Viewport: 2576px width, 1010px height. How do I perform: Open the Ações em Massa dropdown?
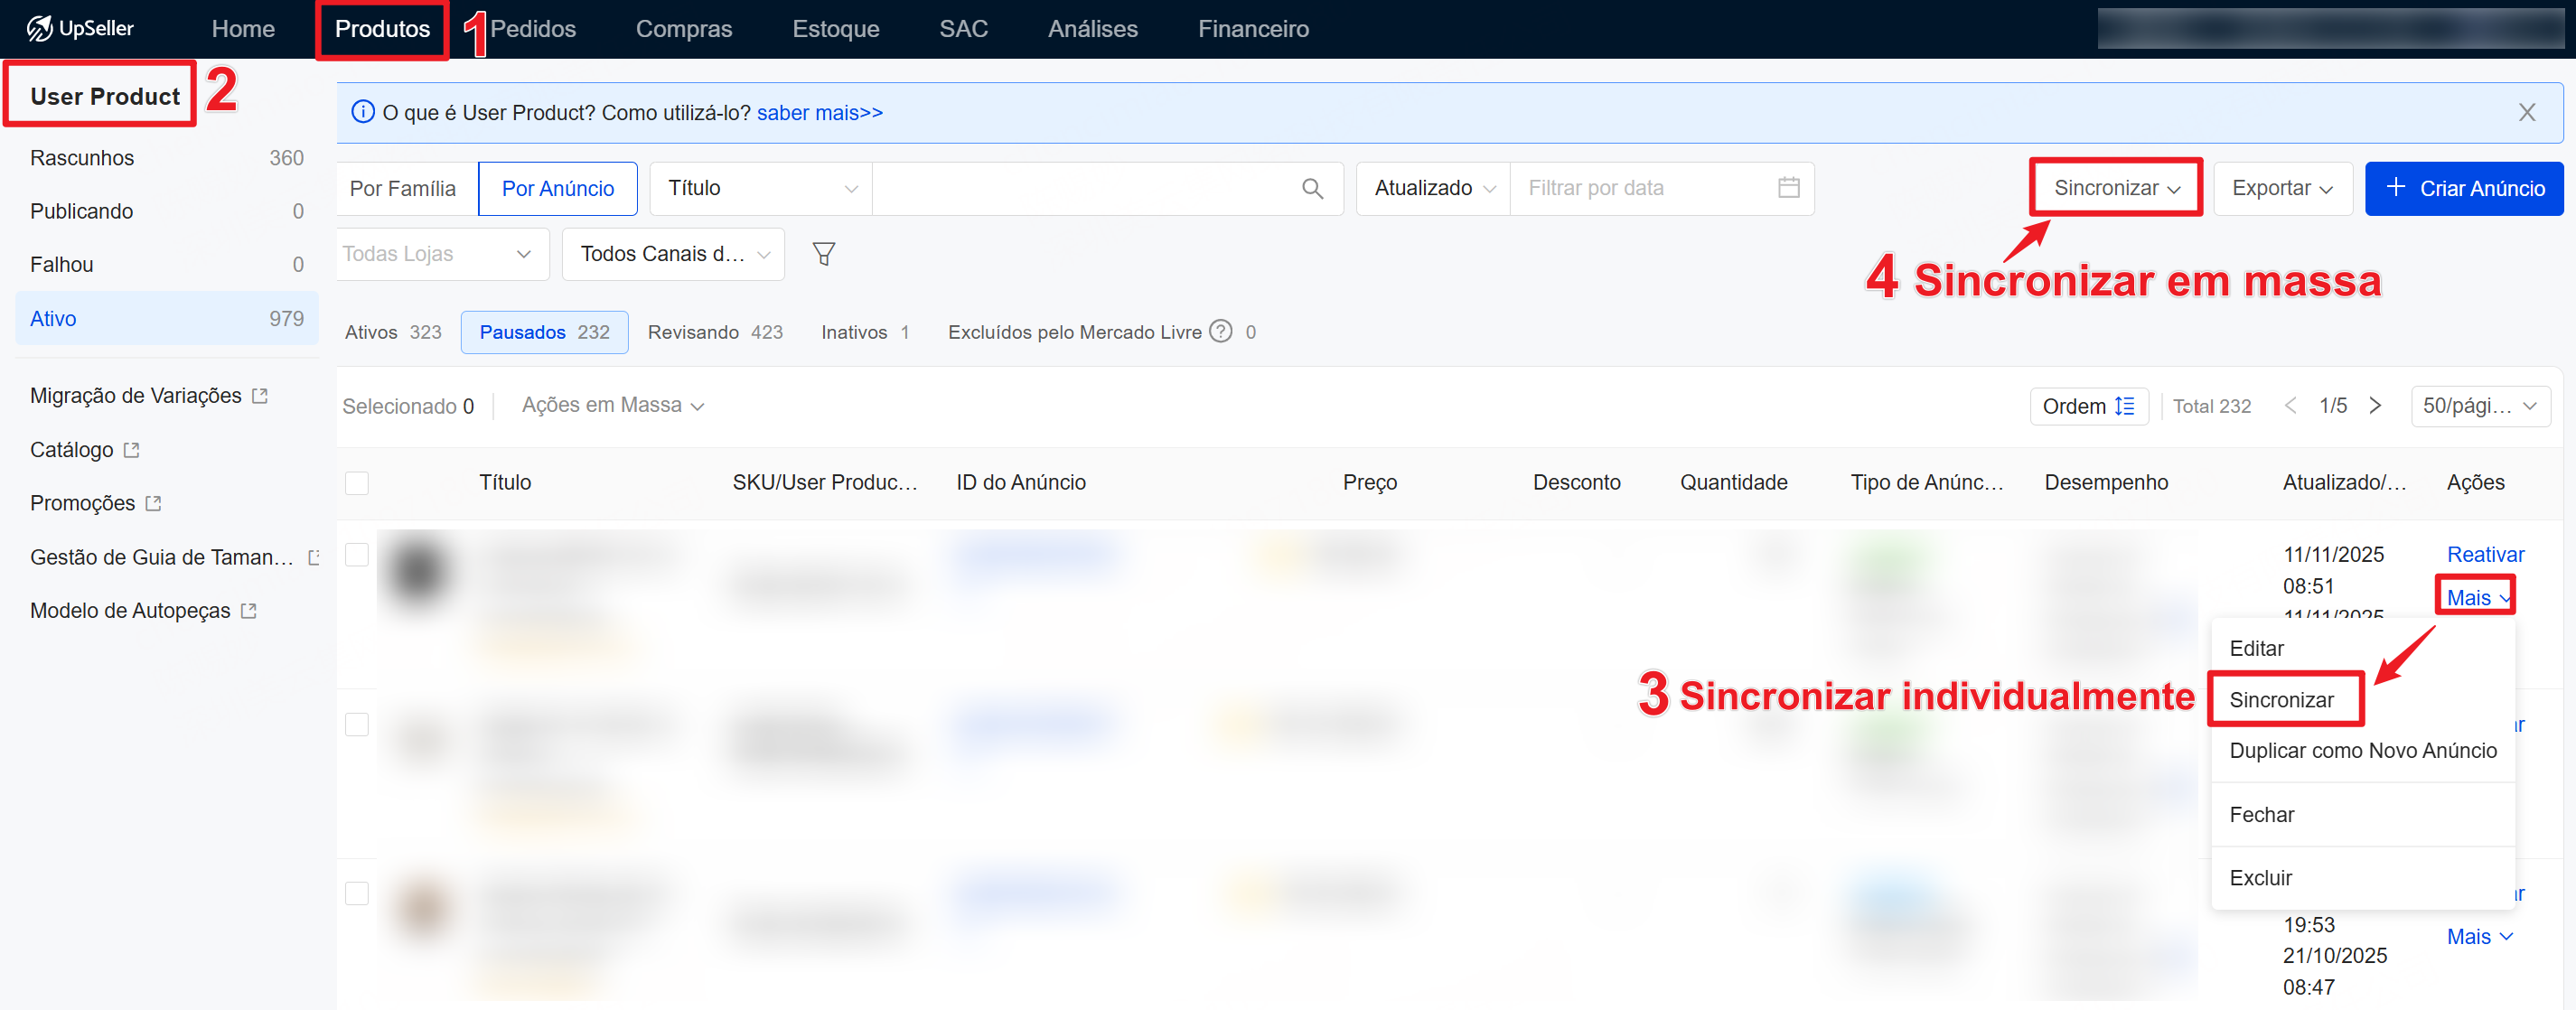[x=612, y=405]
